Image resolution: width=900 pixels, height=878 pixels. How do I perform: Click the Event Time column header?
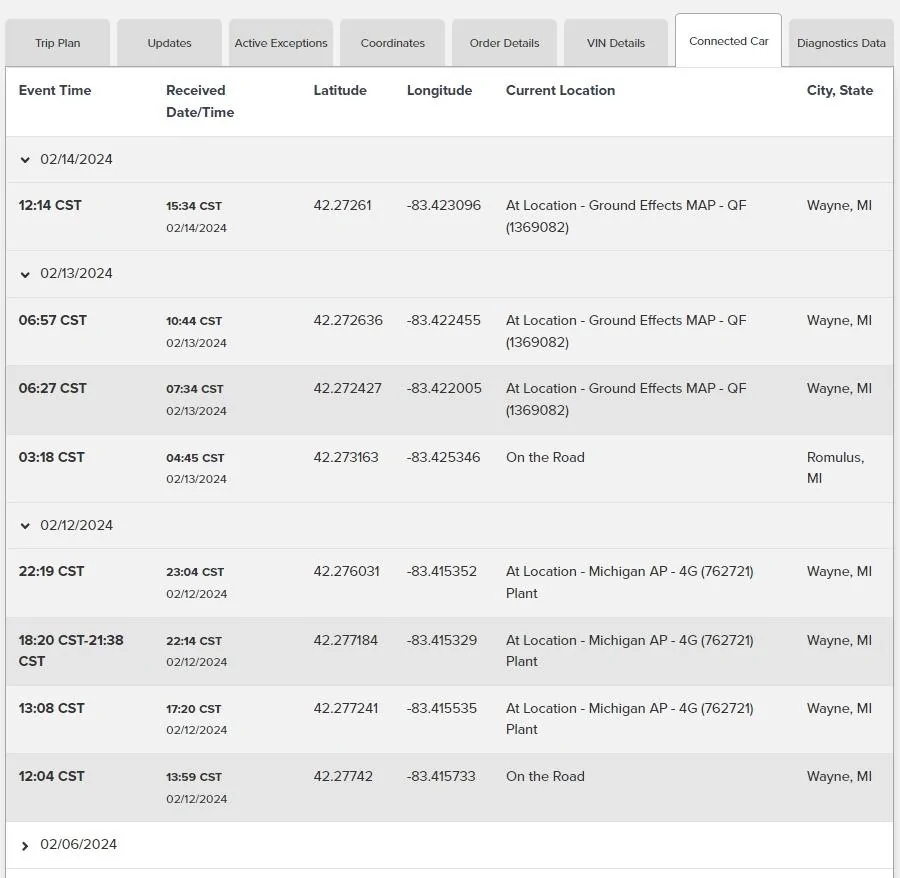pos(55,91)
